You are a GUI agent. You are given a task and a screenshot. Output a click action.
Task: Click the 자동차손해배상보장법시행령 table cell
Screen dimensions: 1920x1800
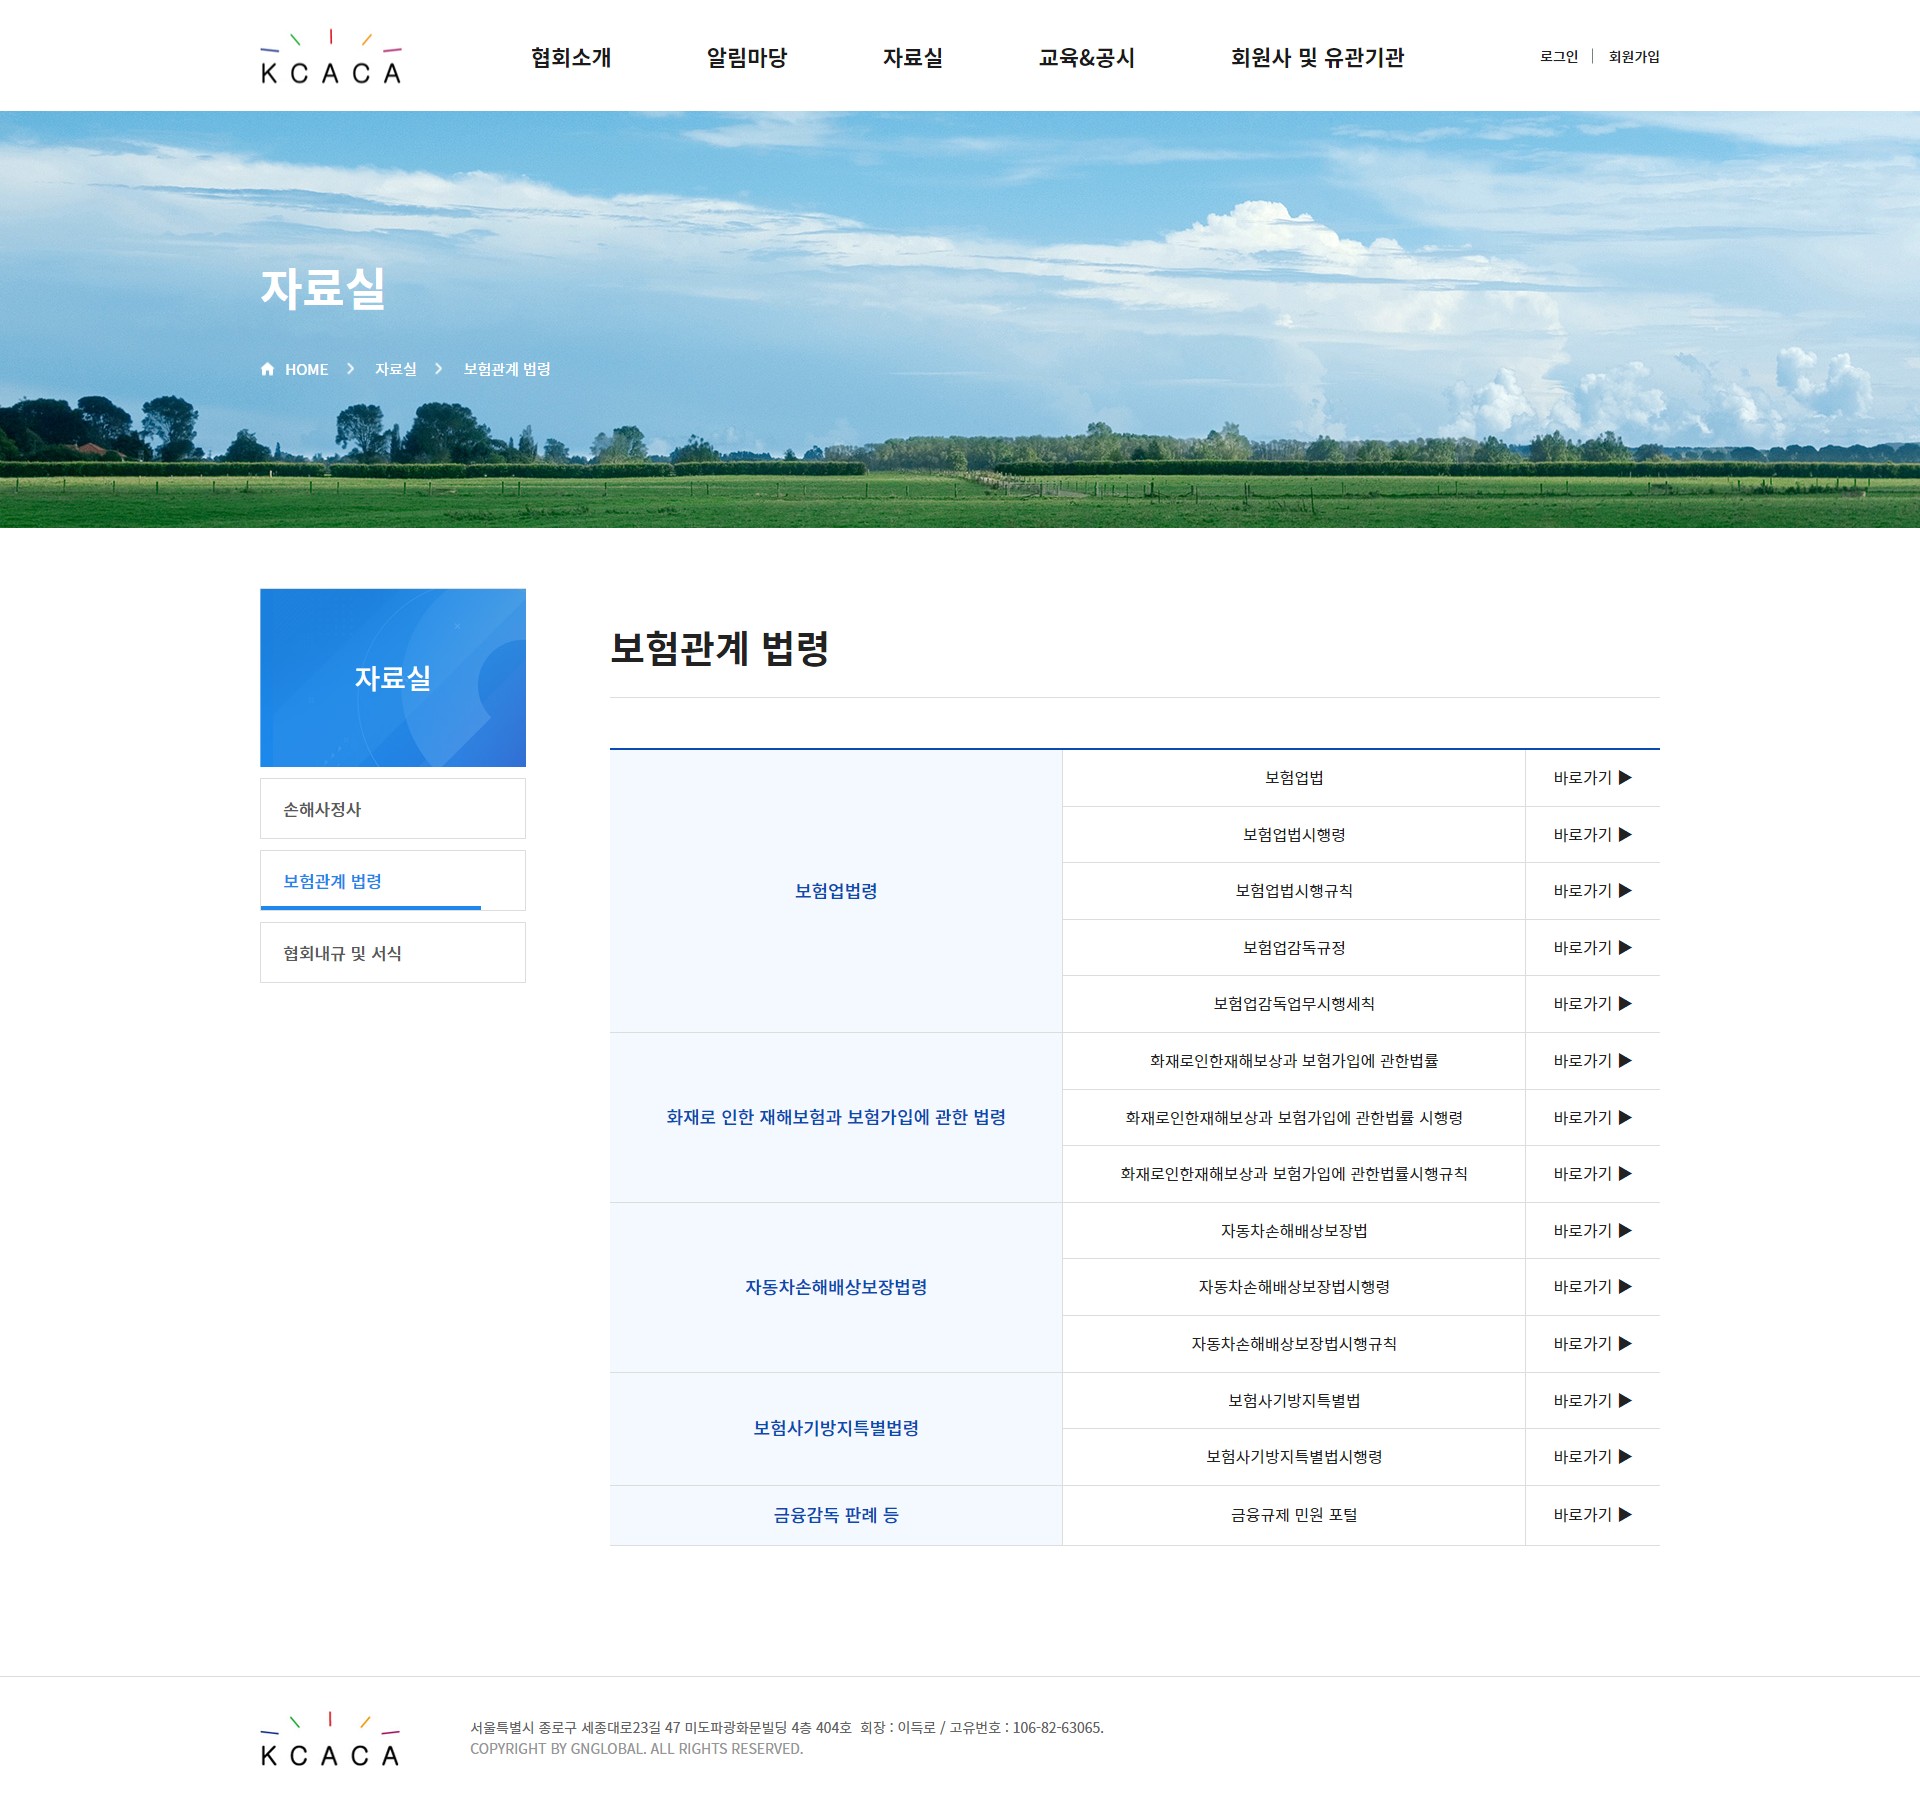pyautogui.click(x=1294, y=1287)
